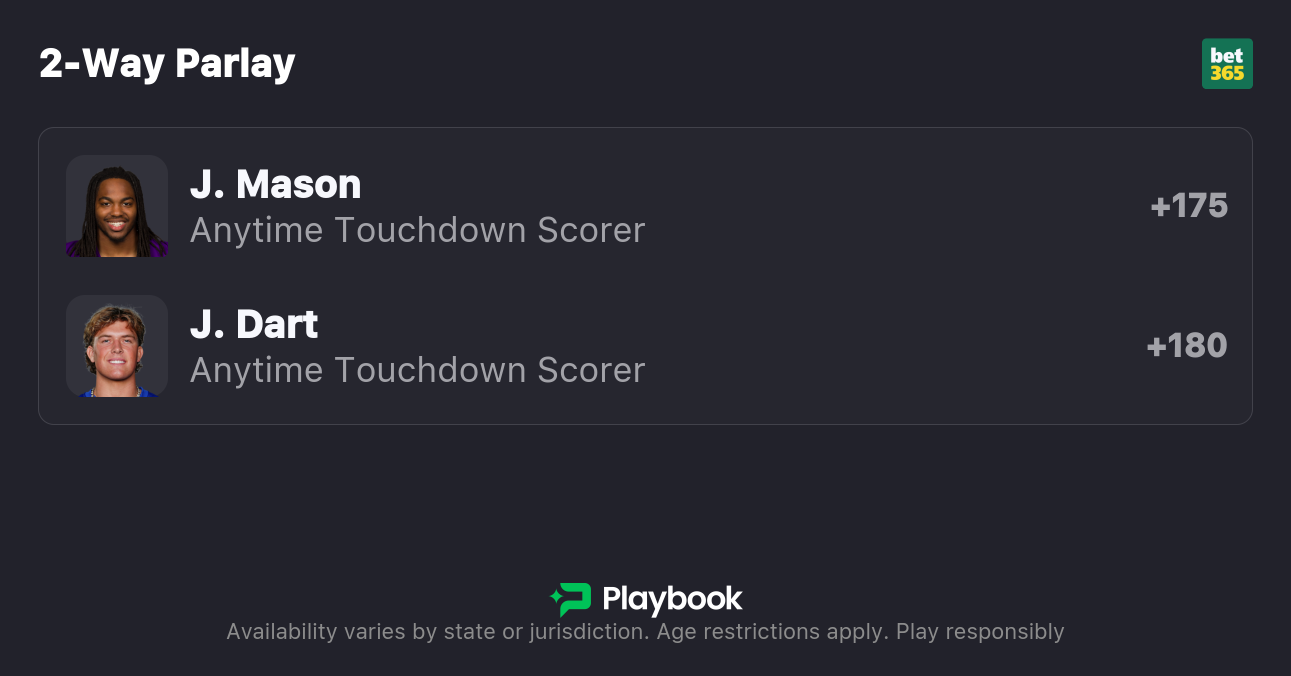Click the +180 odds for J. Dart
1291x676 pixels.
[x=1187, y=346]
